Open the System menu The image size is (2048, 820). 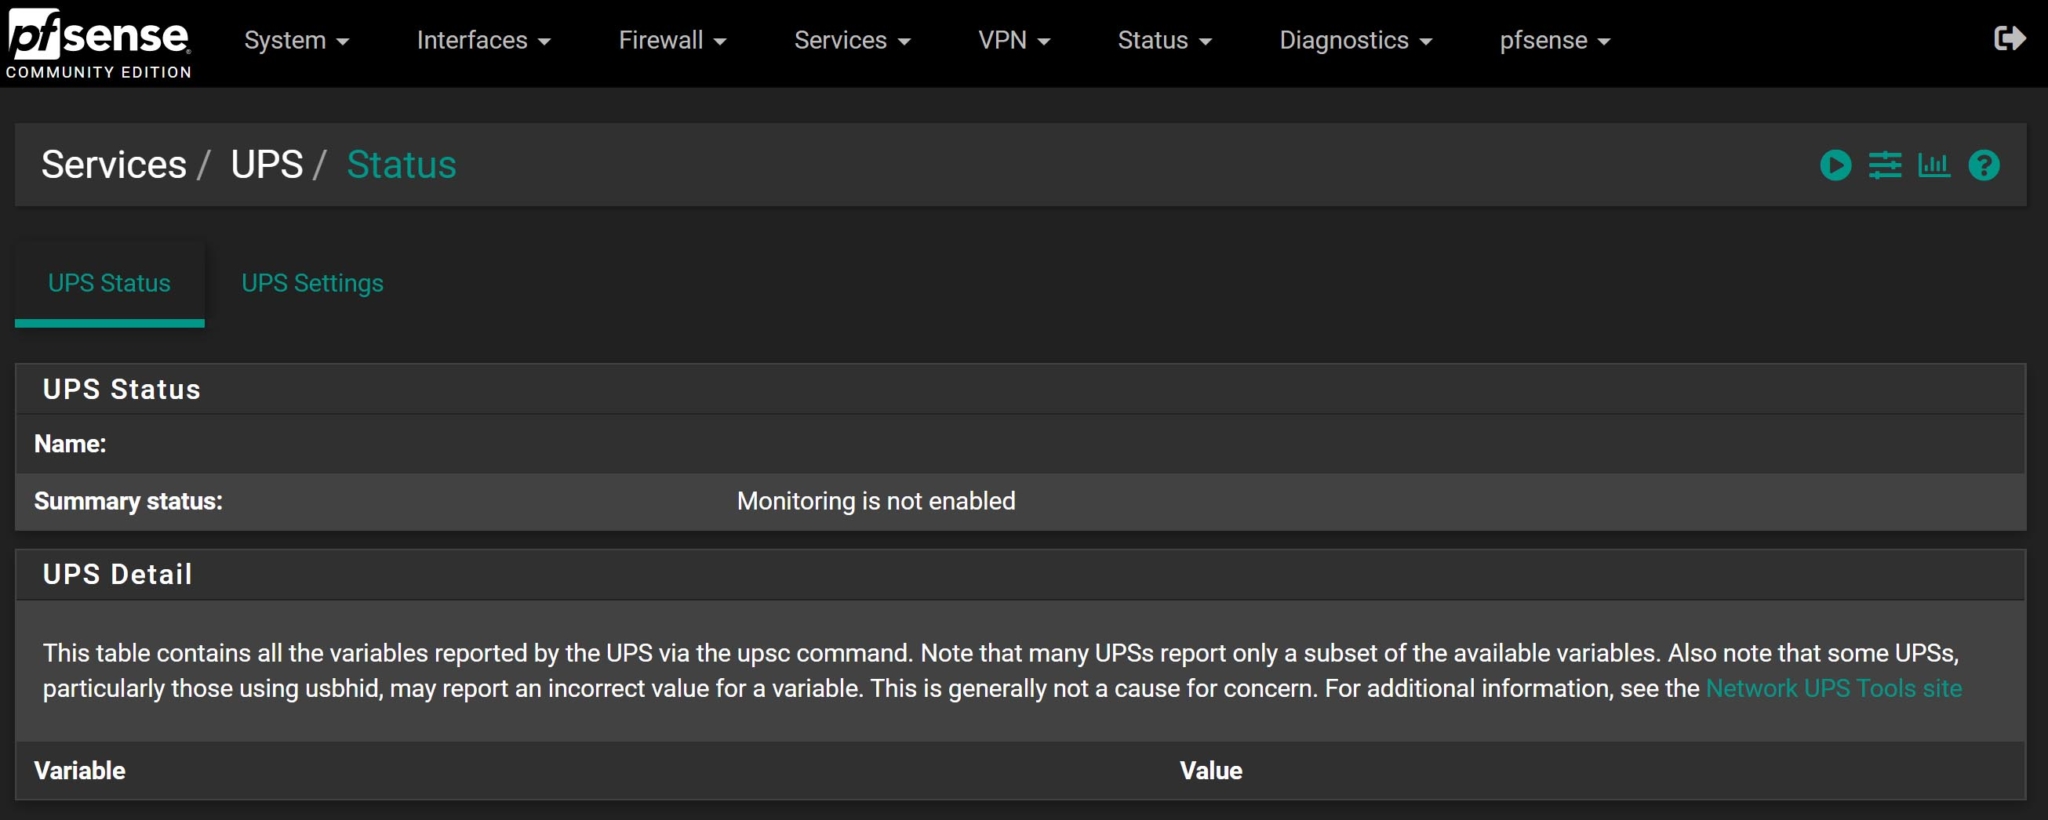click(x=296, y=40)
